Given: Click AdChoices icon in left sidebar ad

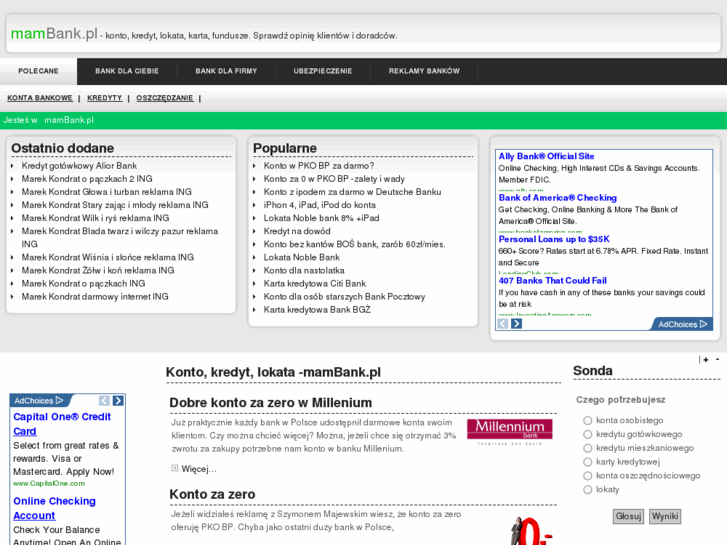Looking at the screenshot, I should (x=39, y=400).
